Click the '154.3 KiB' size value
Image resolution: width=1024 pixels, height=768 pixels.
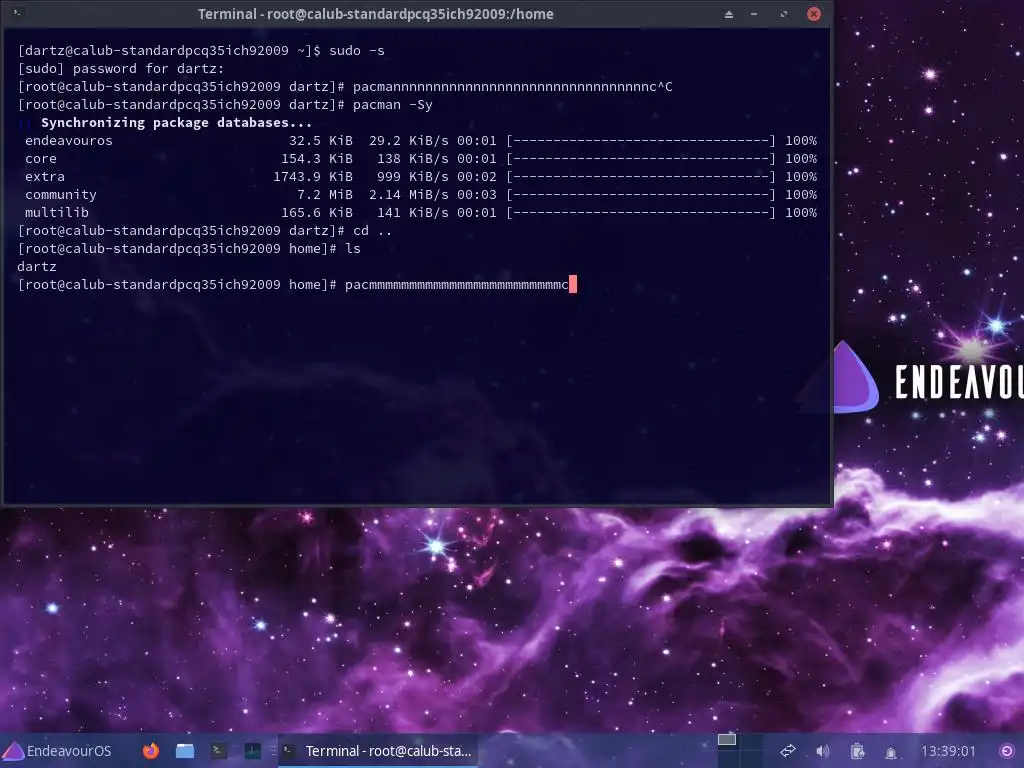[x=317, y=159]
